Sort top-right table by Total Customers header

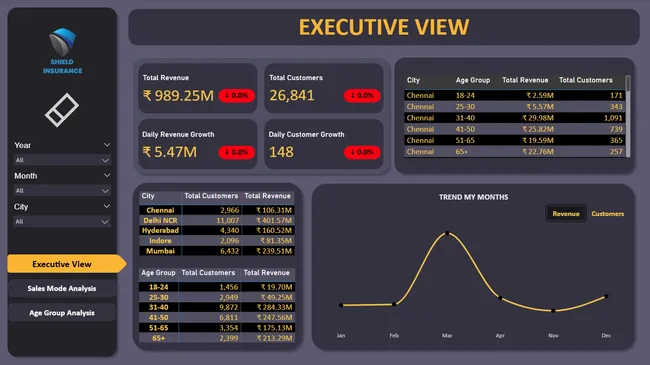point(585,80)
